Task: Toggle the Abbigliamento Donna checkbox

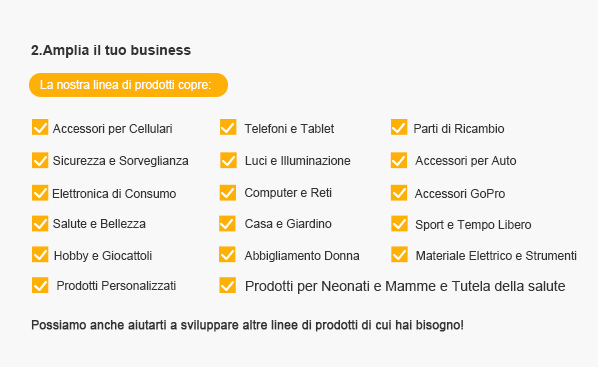Action: click(x=227, y=254)
